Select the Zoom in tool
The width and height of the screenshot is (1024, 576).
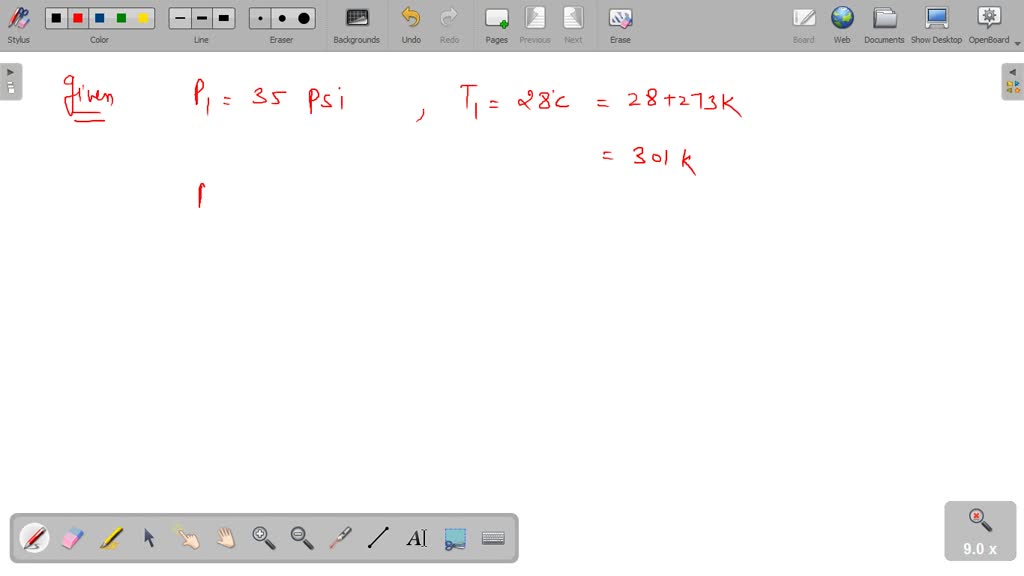264,538
